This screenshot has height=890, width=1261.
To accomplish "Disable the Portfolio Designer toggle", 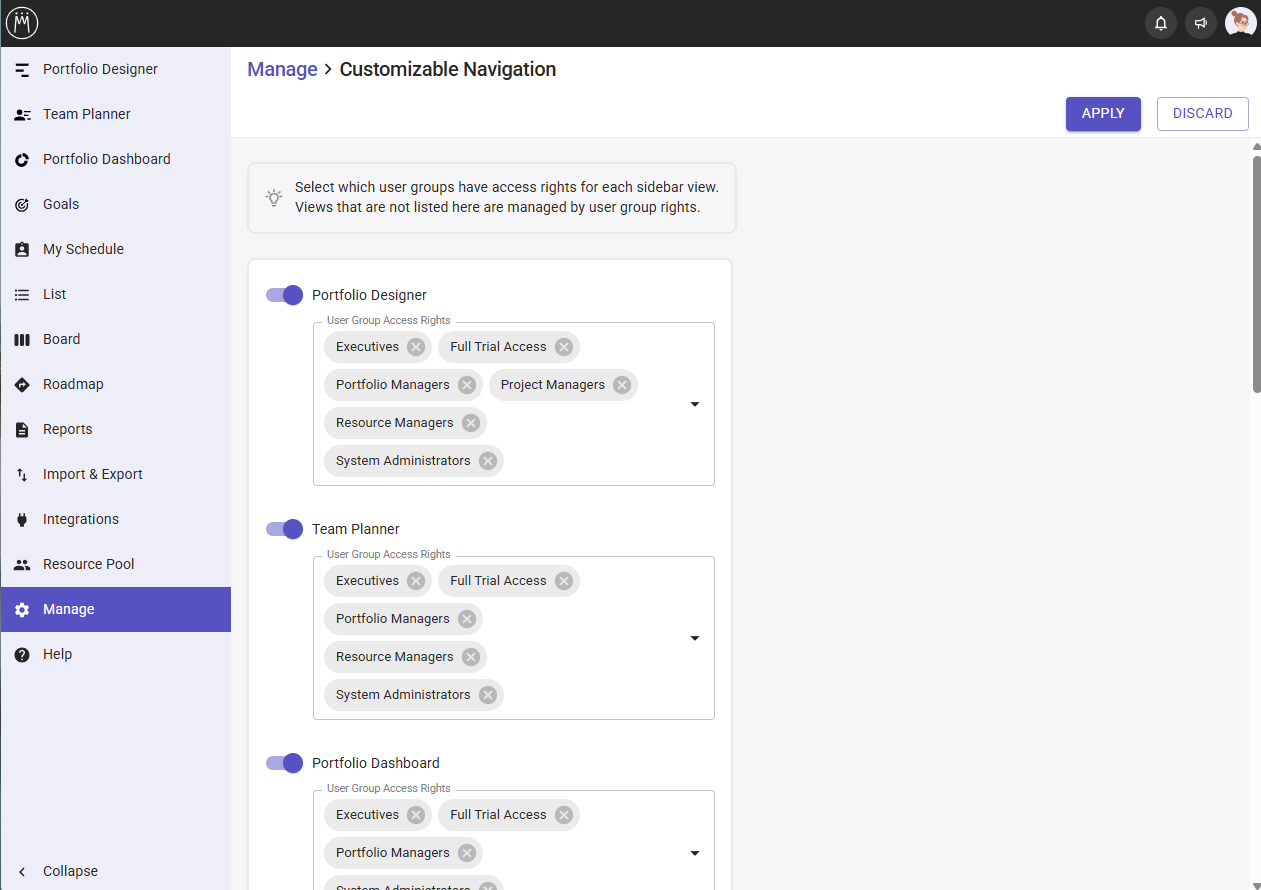I will point(284,295).
